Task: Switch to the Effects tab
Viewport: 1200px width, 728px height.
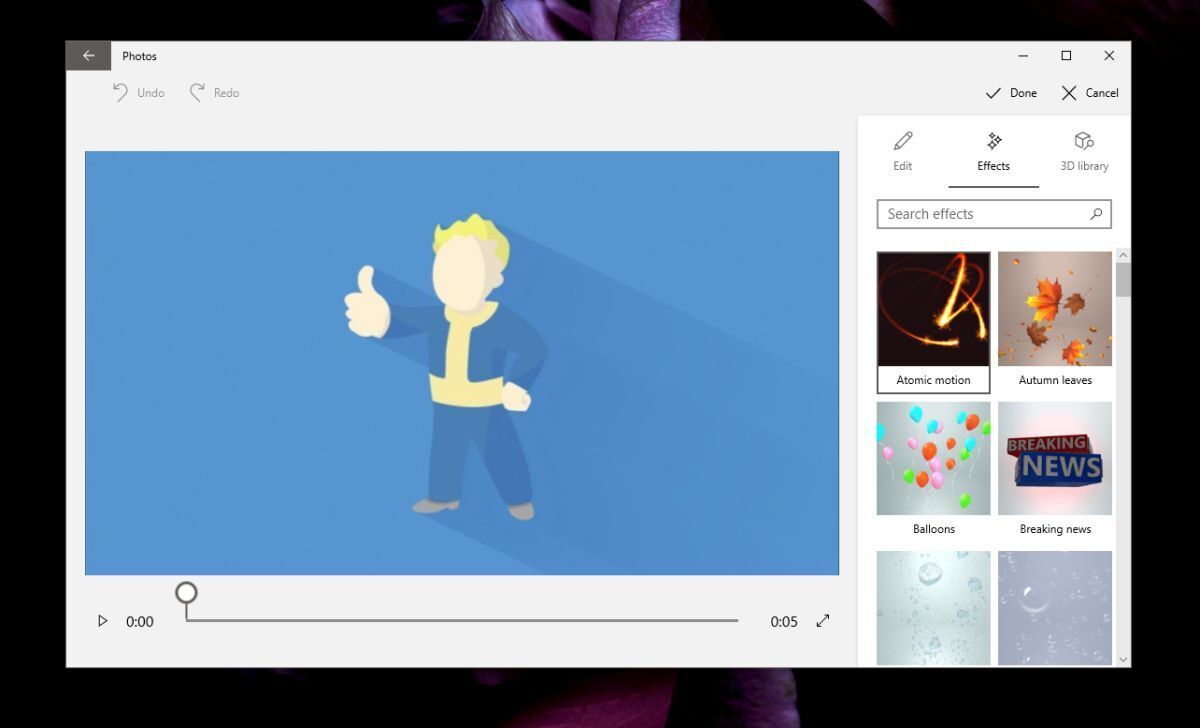Action: [x=993, y=153]
